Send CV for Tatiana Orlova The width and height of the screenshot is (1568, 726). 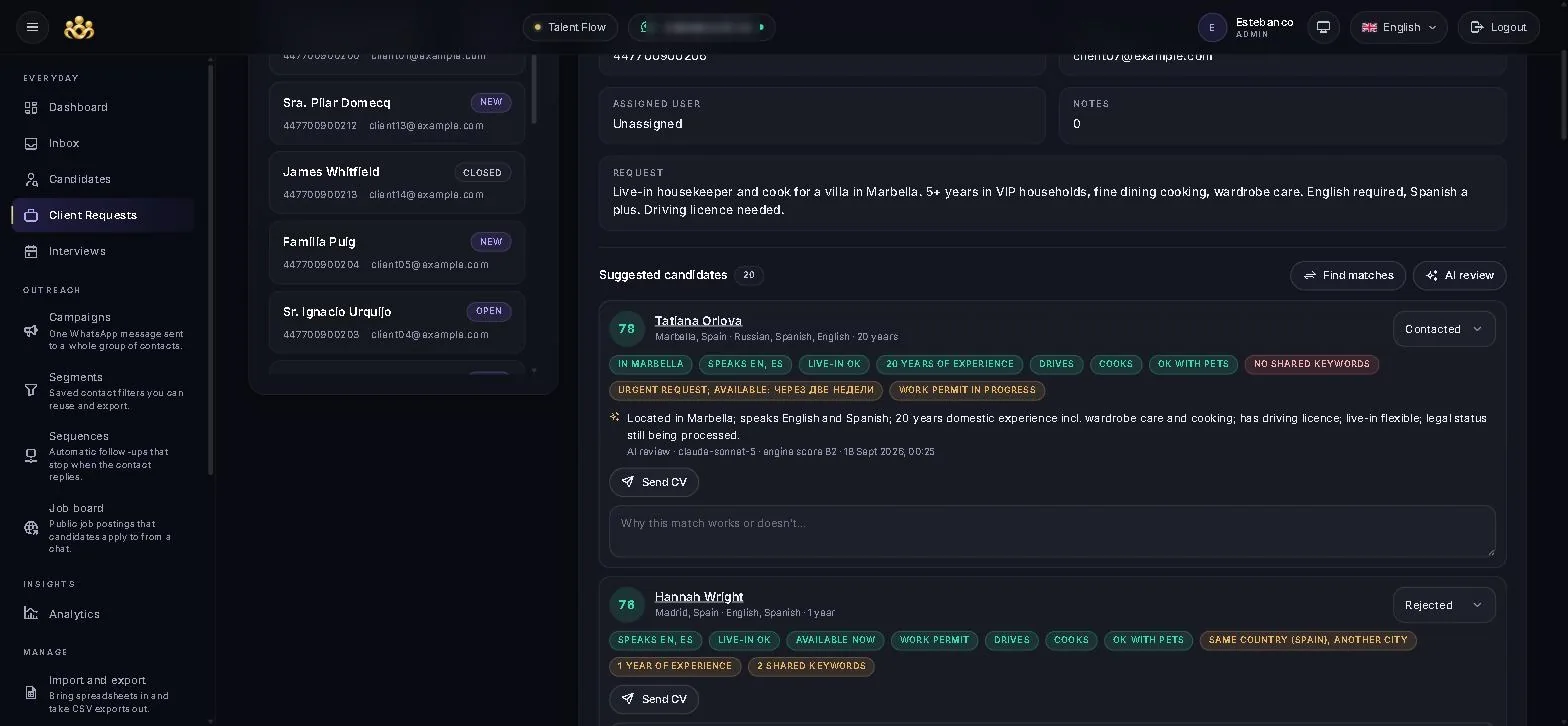(654, 482)
